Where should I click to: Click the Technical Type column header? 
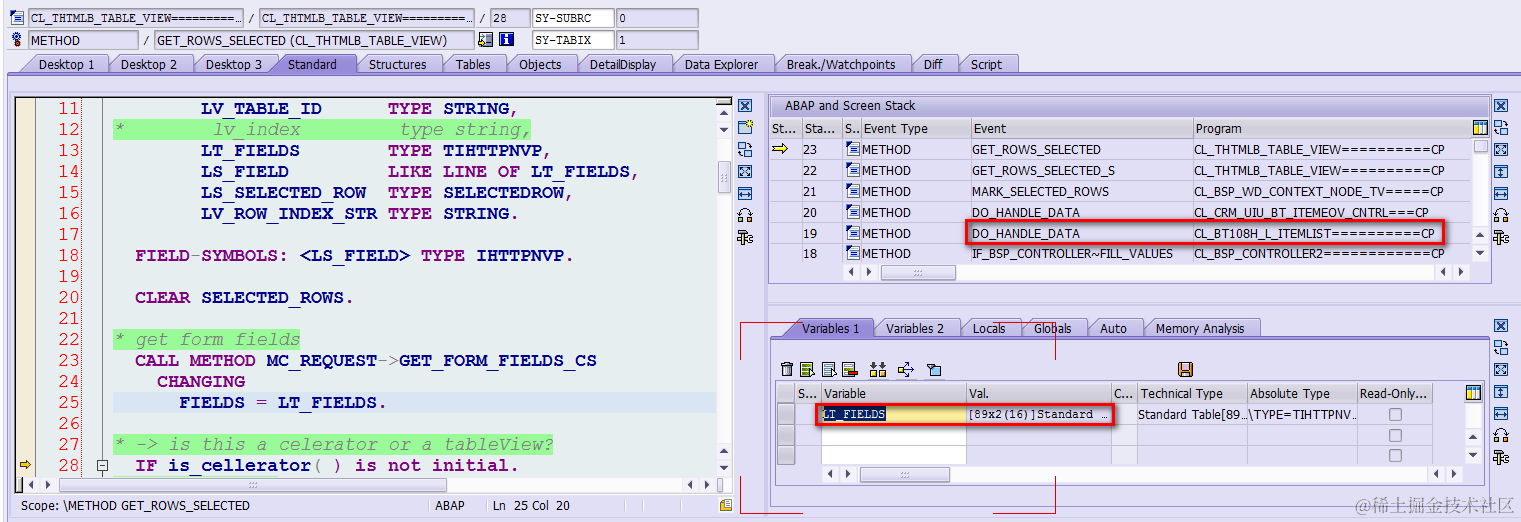[1190, 394]
